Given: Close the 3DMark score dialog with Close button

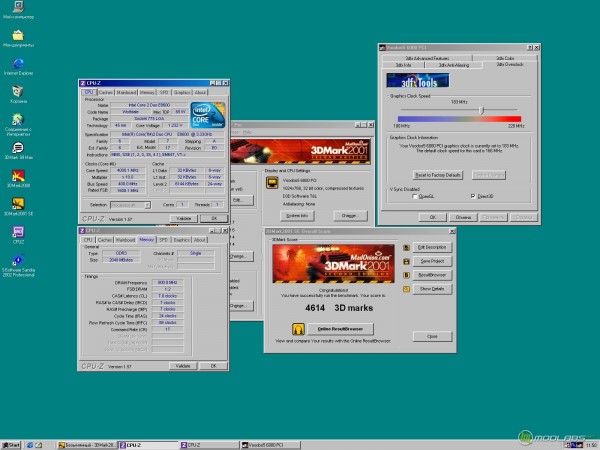Looking at the screenshot, I should 432,337.
